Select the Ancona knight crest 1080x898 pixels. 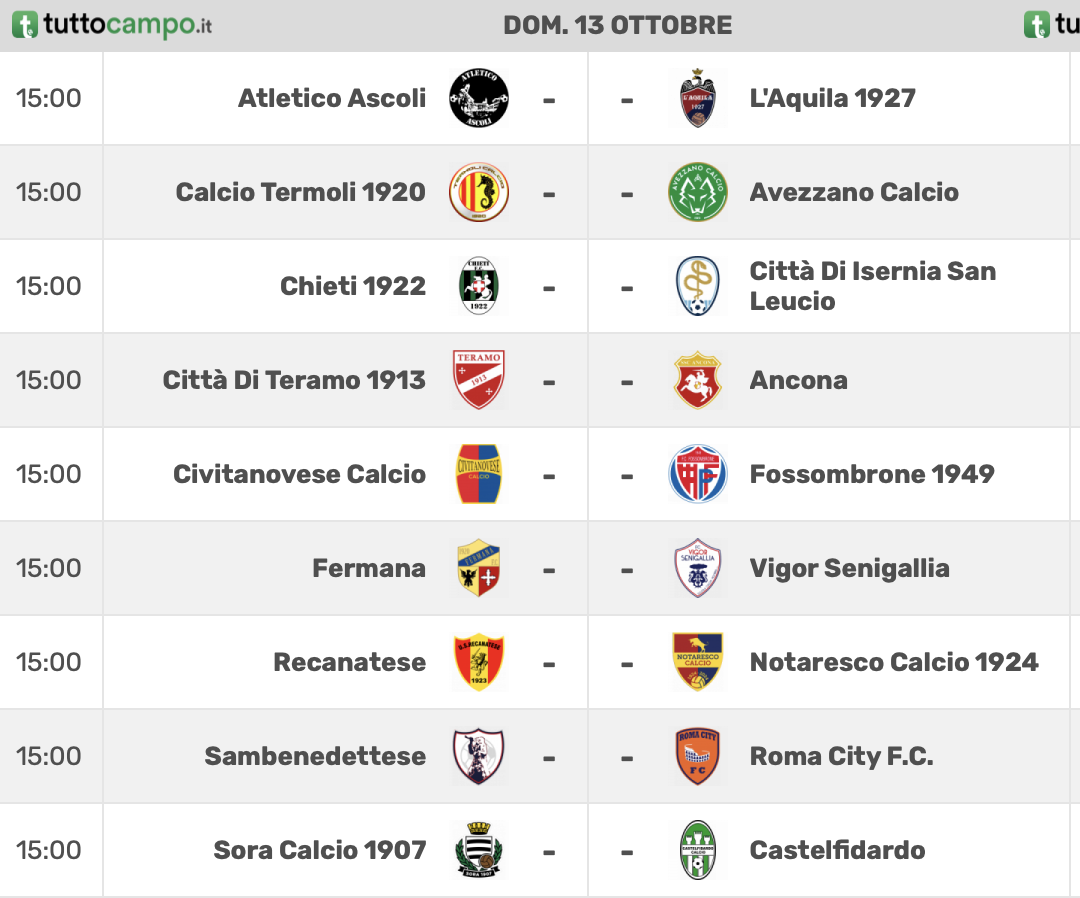pos(698,379)
